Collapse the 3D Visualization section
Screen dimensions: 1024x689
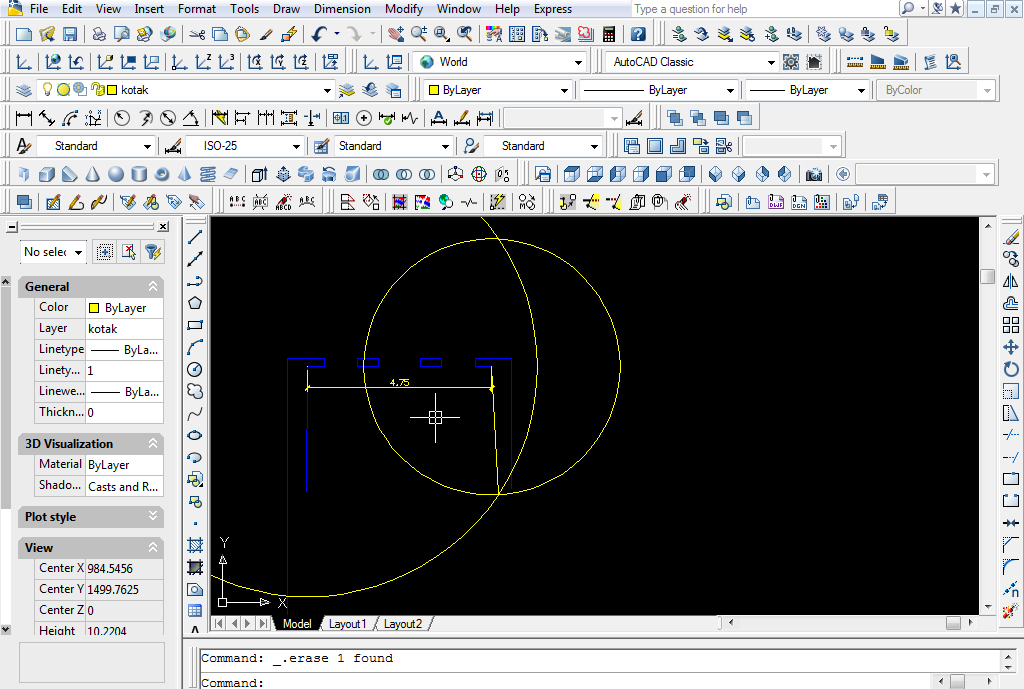(x=153, y=443)
